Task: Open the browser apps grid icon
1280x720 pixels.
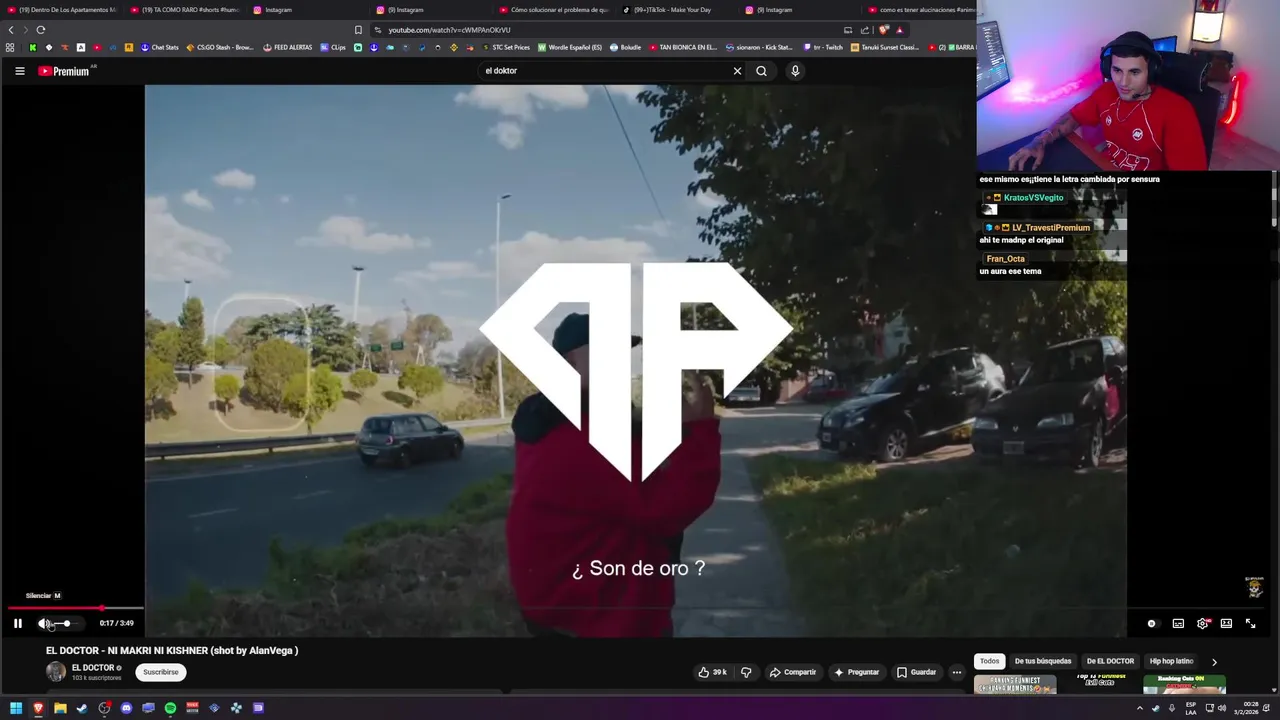Action: pos(10,47)
